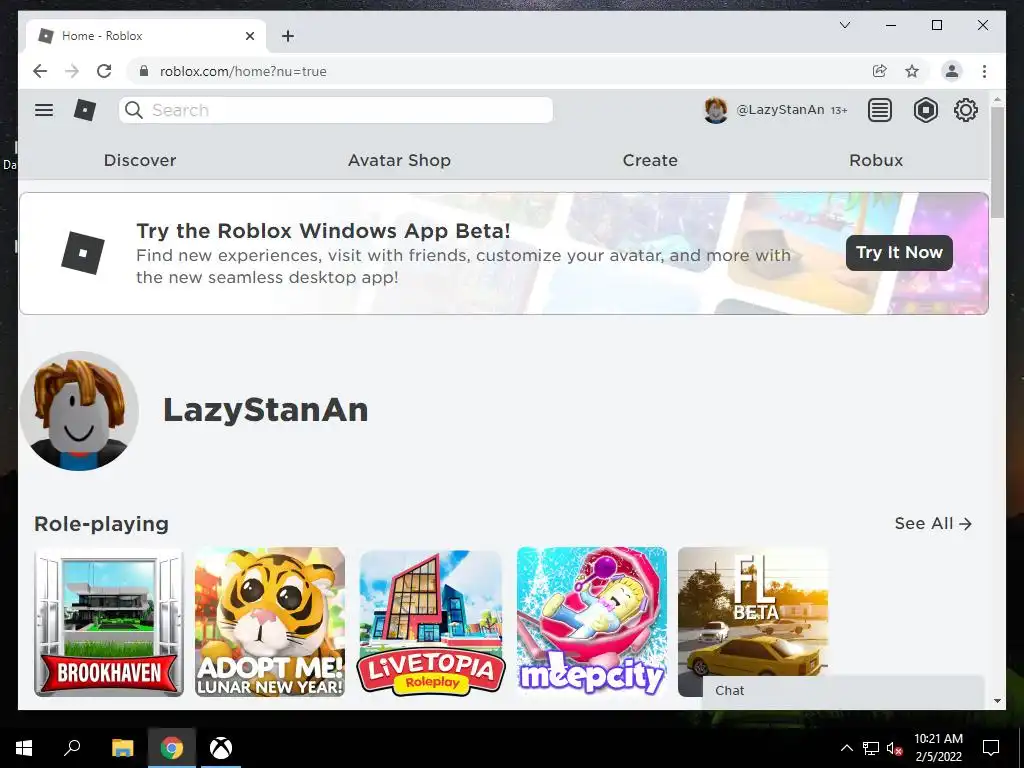
Task: Open the Discover tab
Action: point(140,160)
